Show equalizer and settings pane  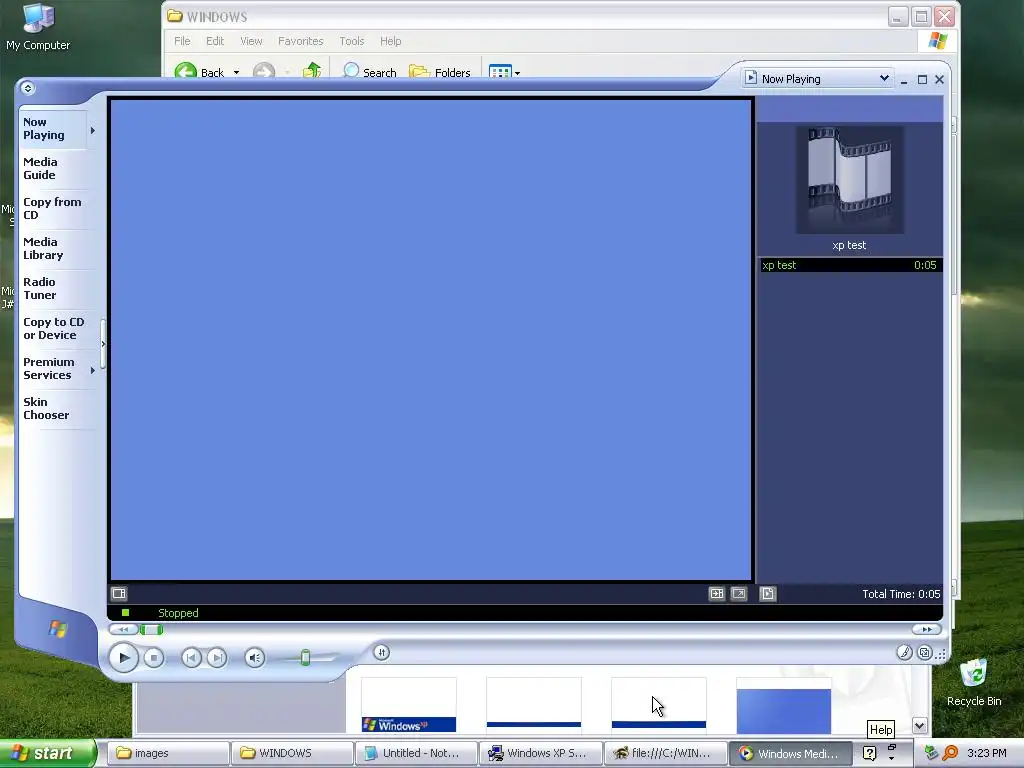pyautogui.click(x=119, y=594)
